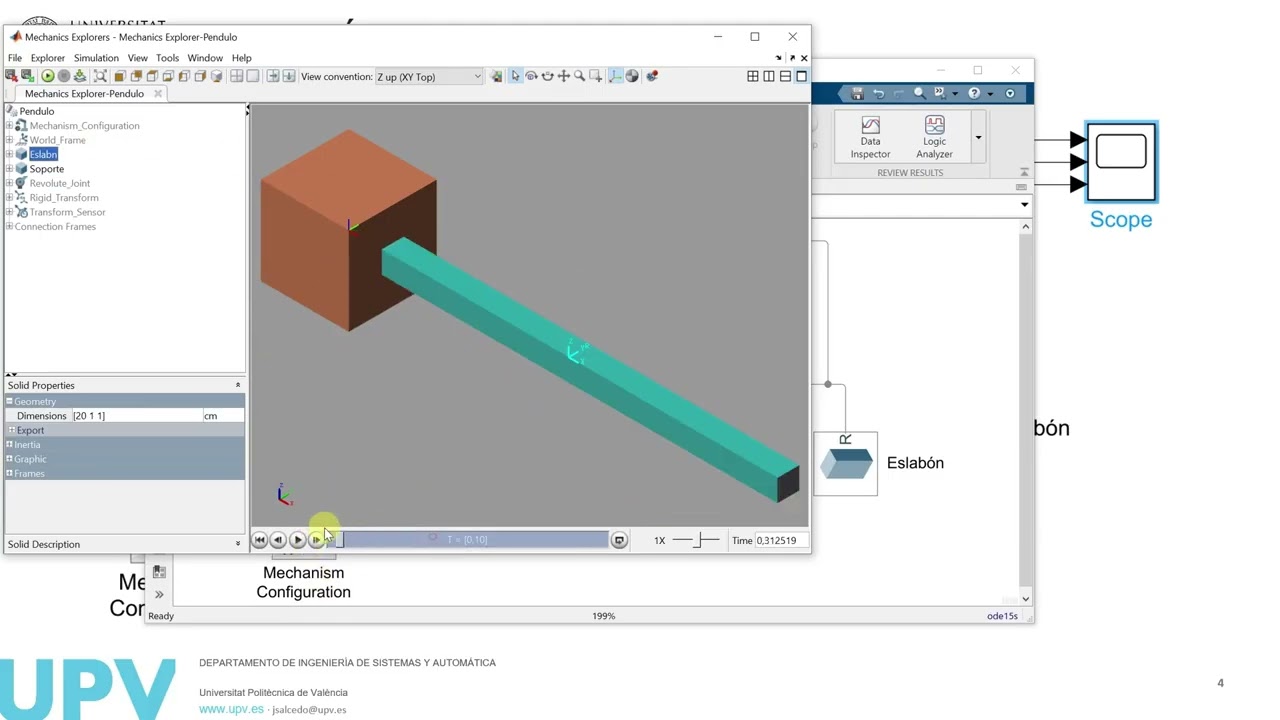Click the playback timeline slider

pos(467,540)
